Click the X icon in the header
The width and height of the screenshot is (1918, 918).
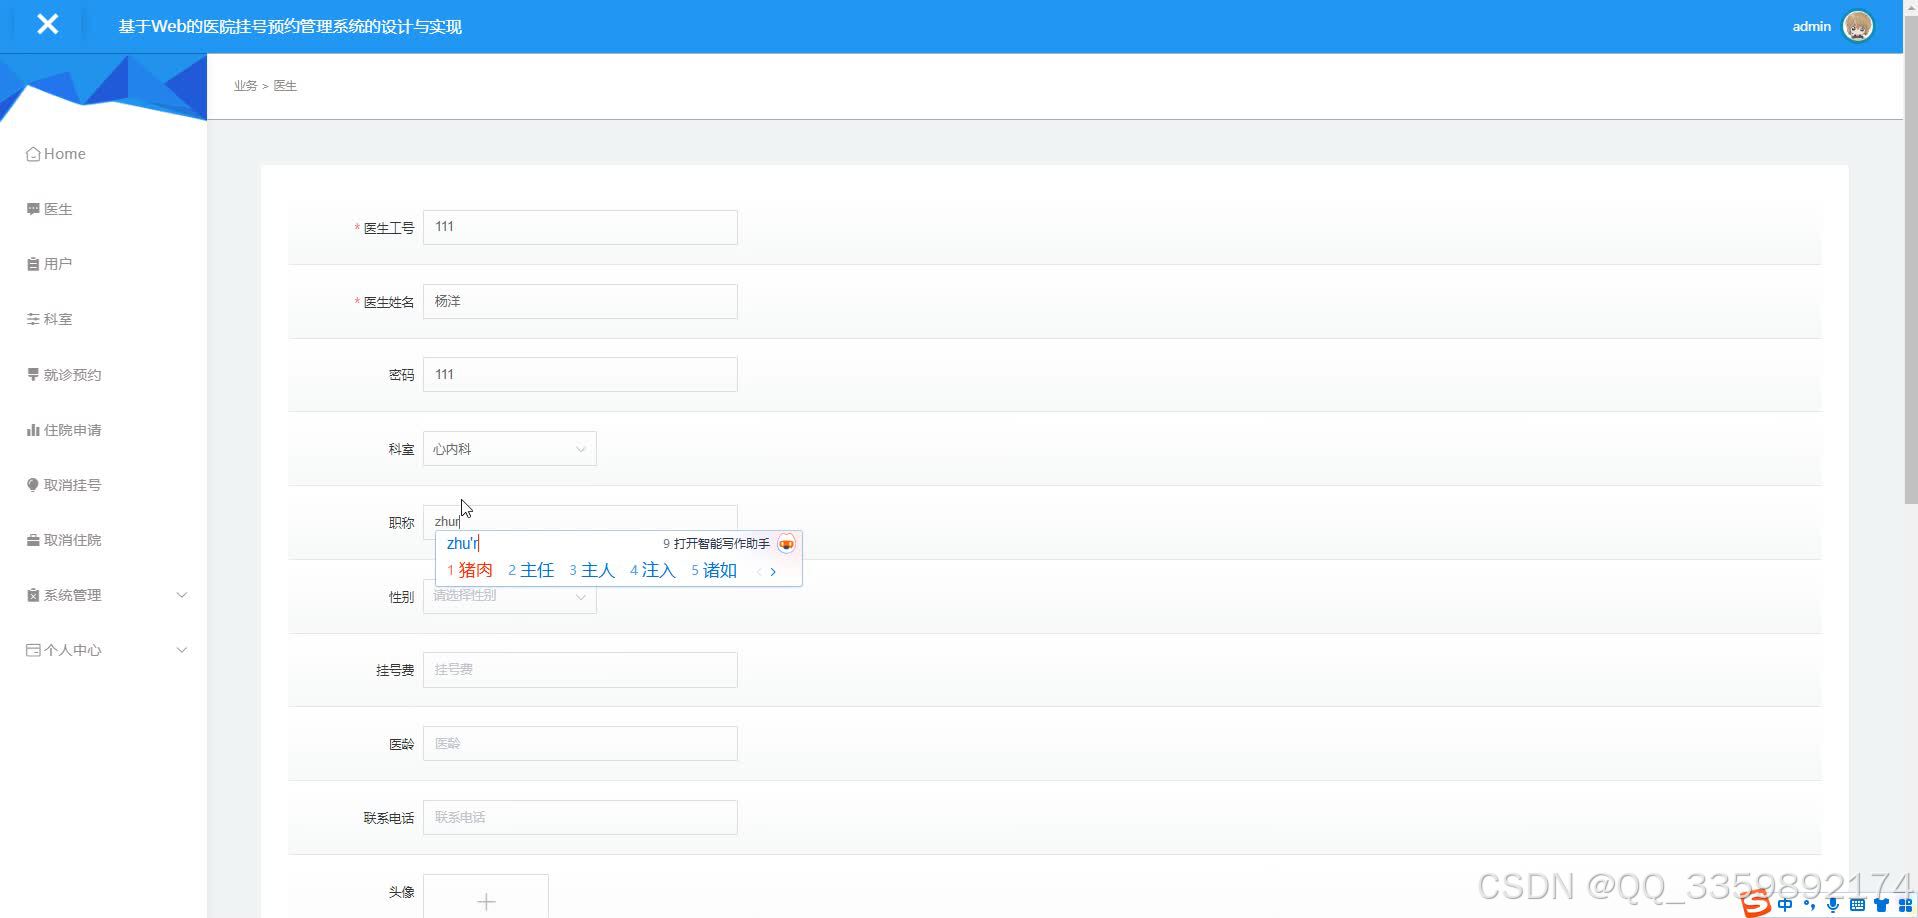[x=47, y=24]
